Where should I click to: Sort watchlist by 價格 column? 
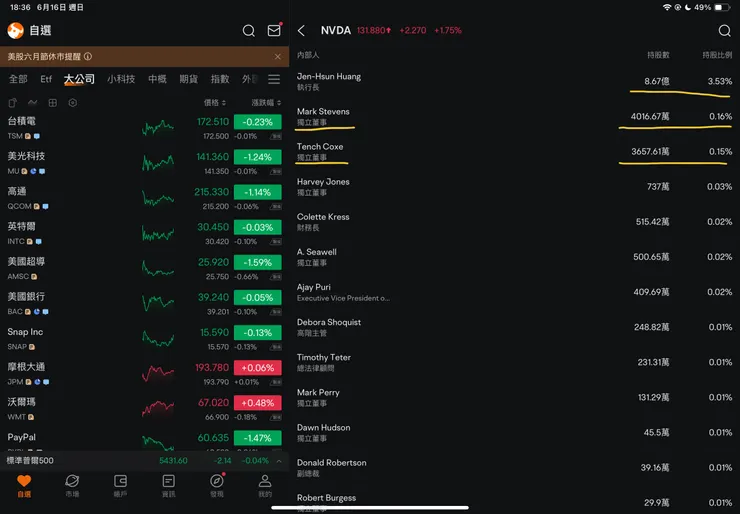pyautogui.click(x=215, y=102)
